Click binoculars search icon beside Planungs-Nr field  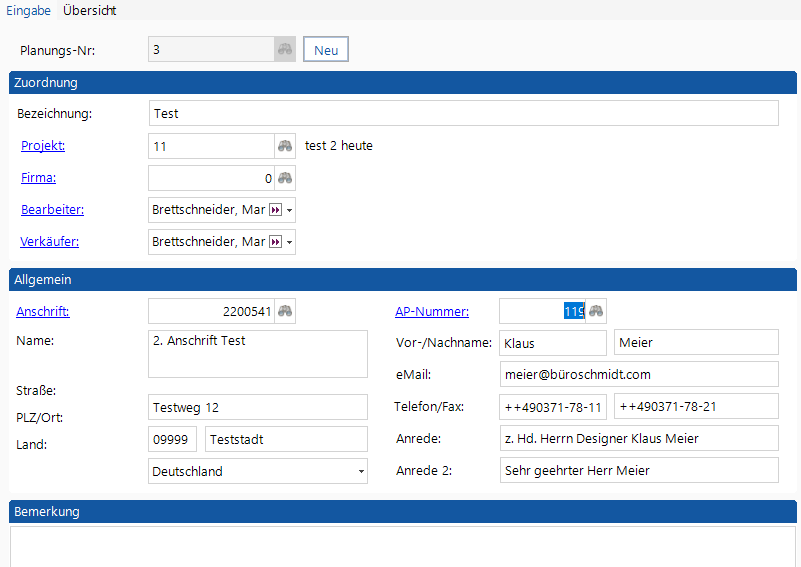click(285, 50)
